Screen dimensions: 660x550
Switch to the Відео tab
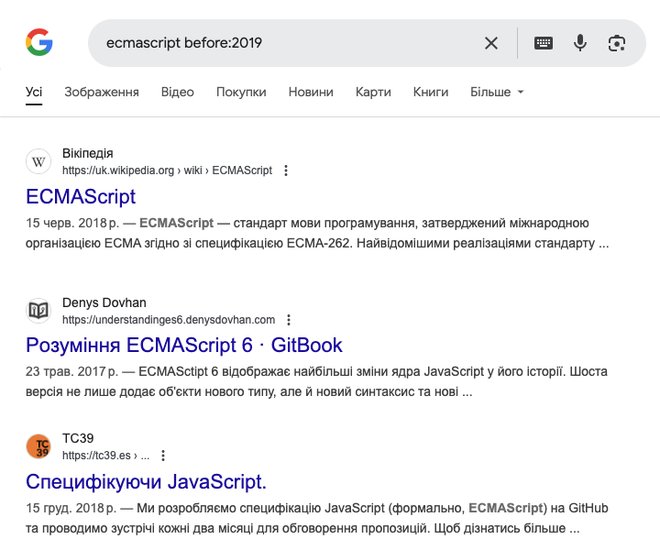click(x=177, y=92)
